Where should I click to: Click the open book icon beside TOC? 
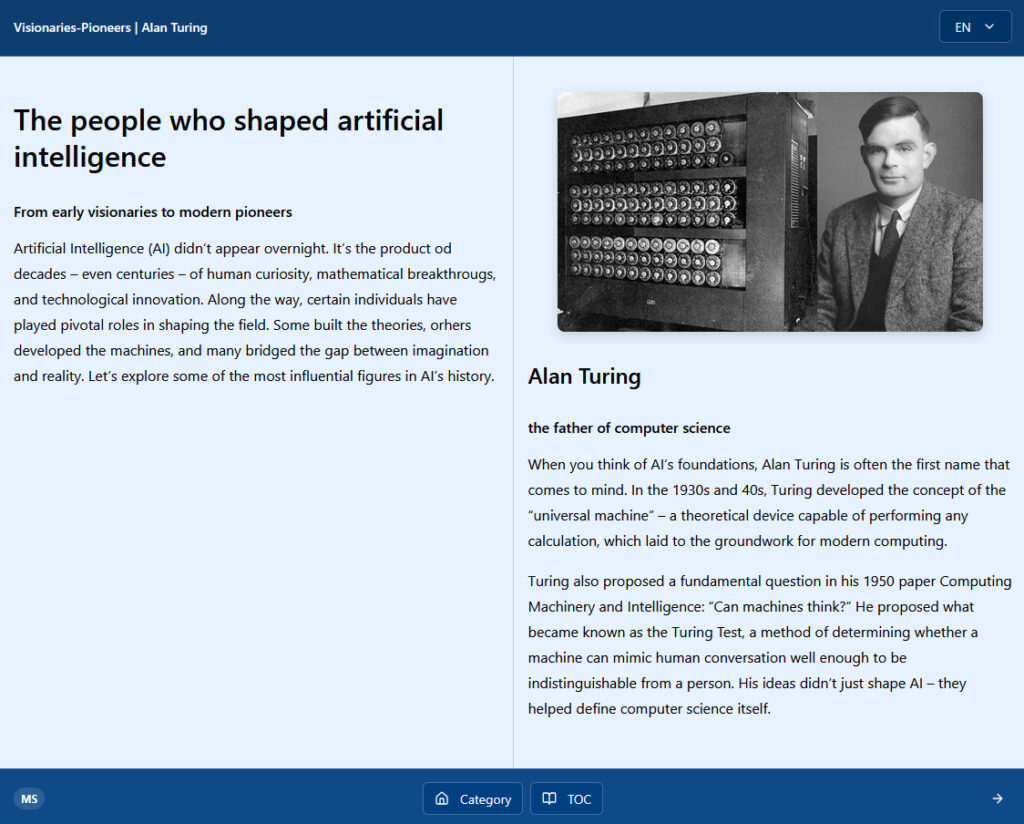point(549,799)
